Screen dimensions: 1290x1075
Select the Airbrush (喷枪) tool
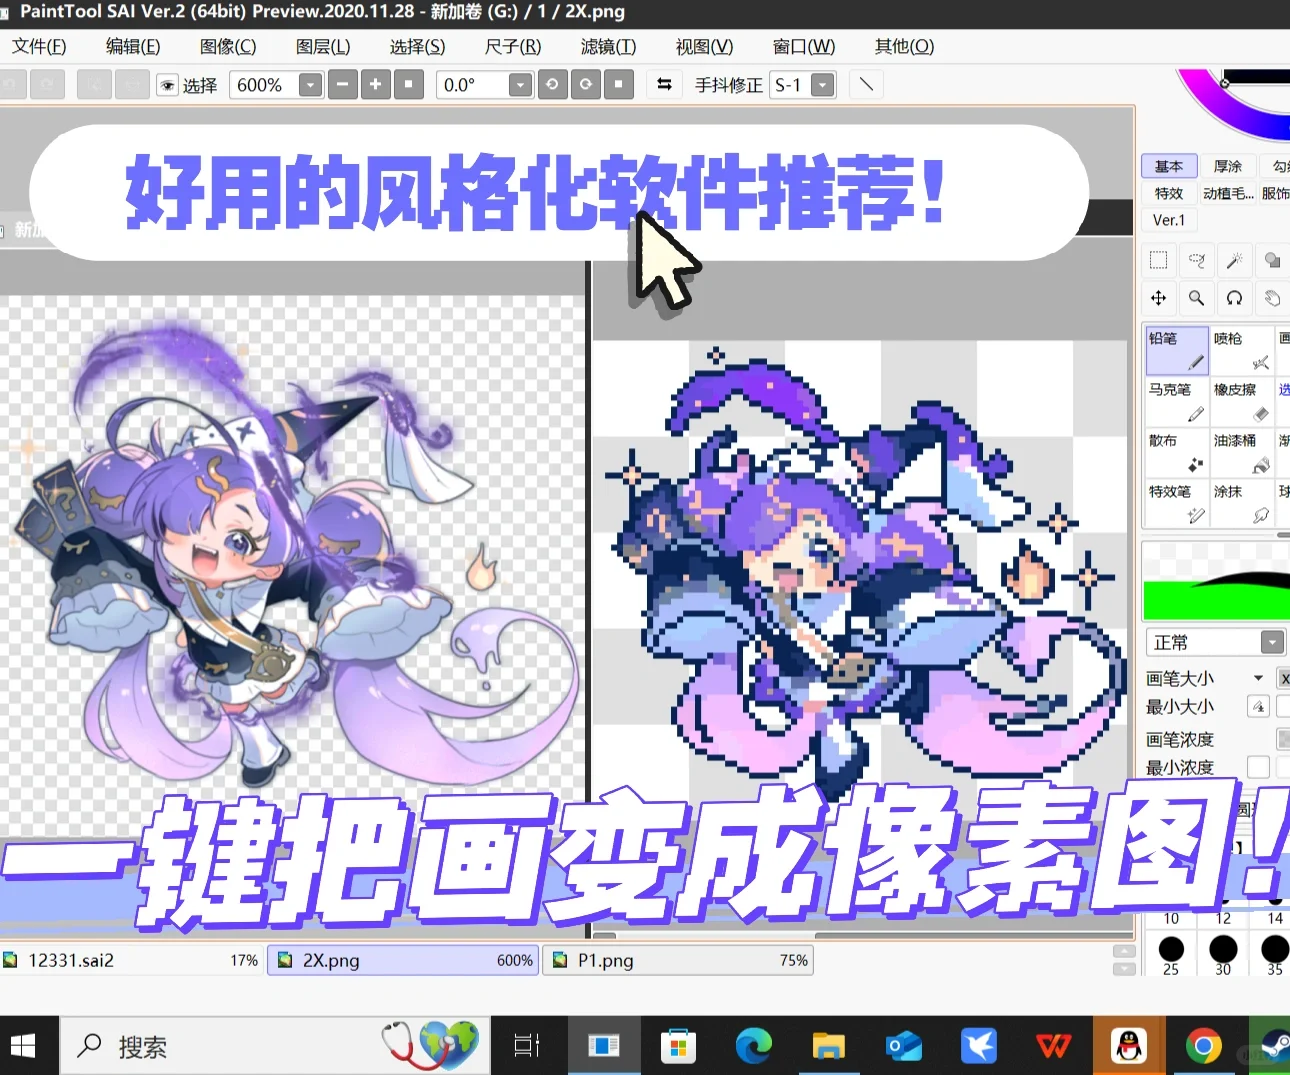(x=1242, y=350)
